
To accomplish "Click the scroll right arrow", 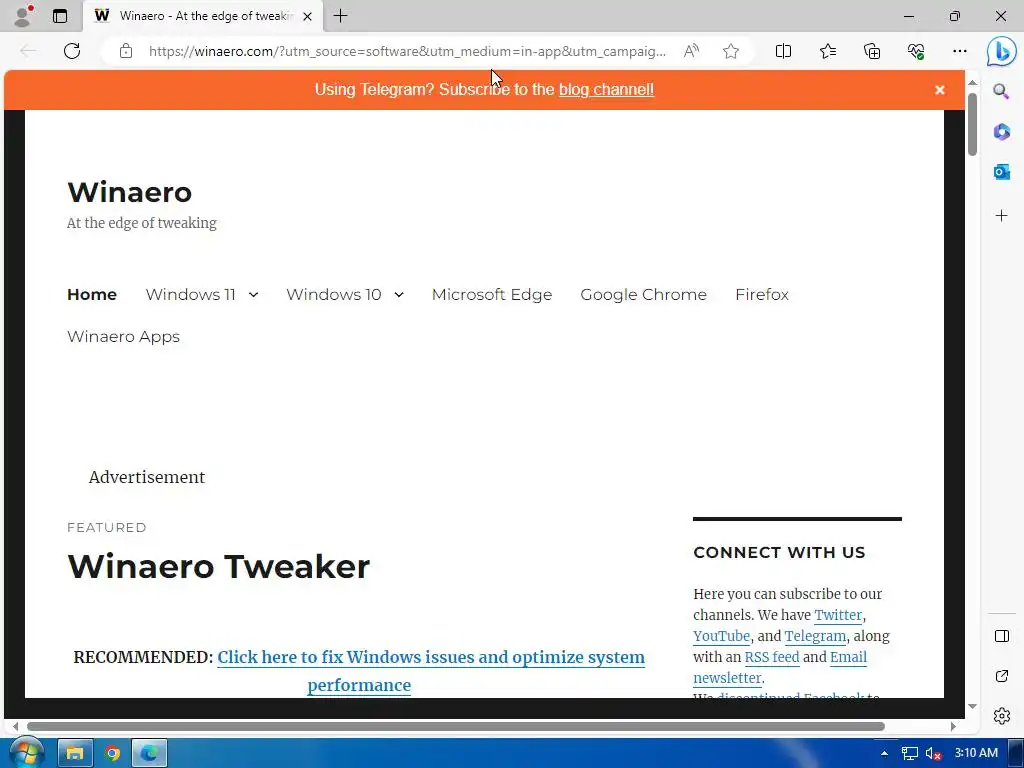I will coord(953,726).
